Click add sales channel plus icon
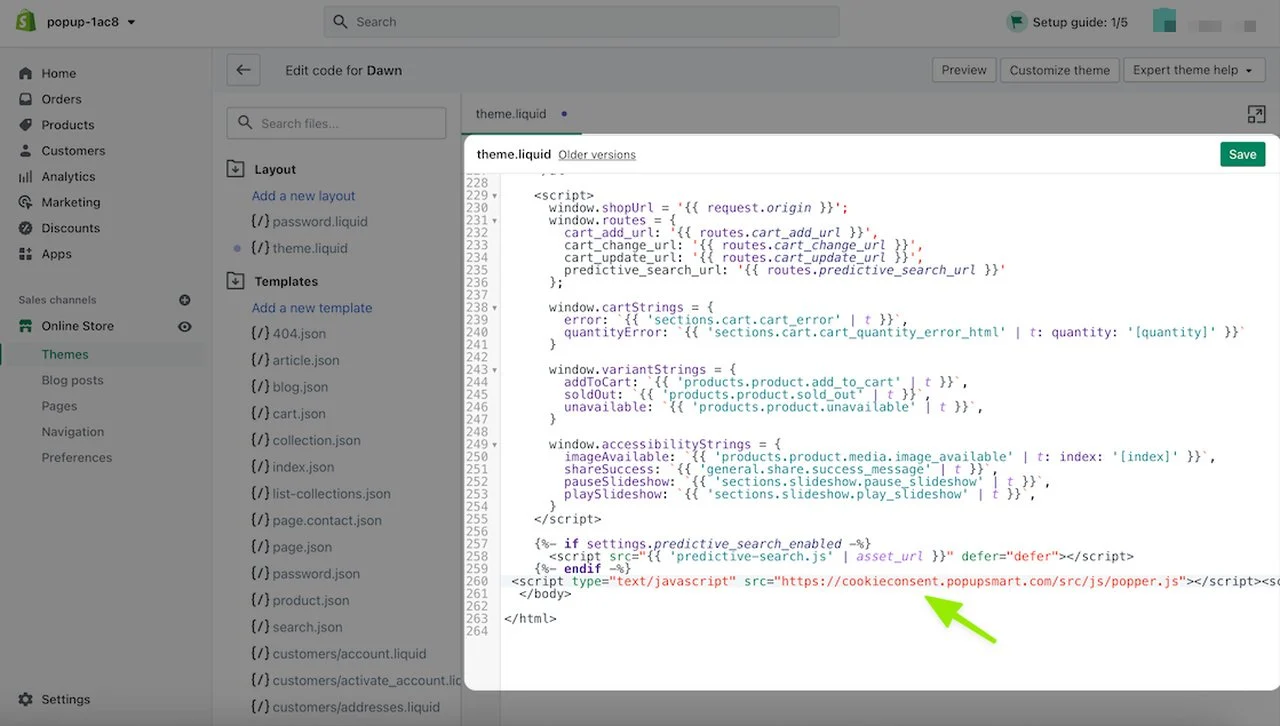Viewport: 1280px width, 726px height. pos(184,300)
